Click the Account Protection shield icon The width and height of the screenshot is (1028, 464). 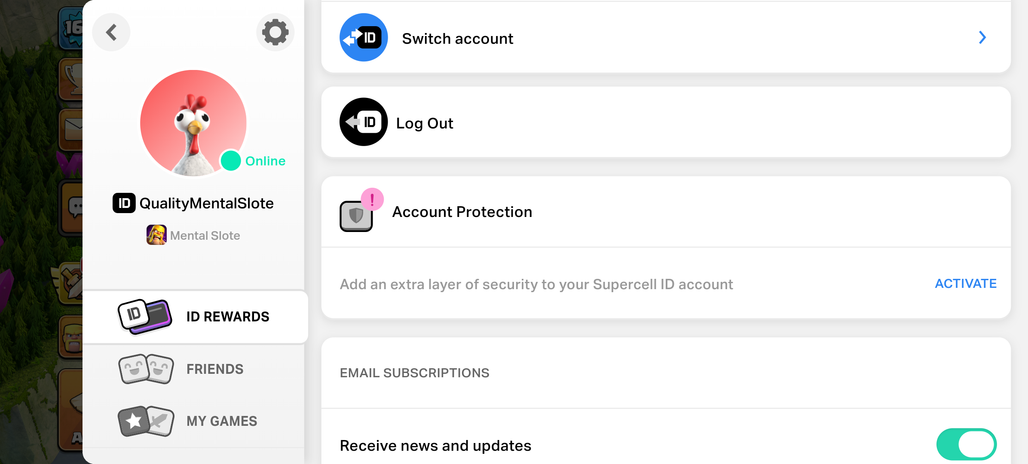pos(356,216)
